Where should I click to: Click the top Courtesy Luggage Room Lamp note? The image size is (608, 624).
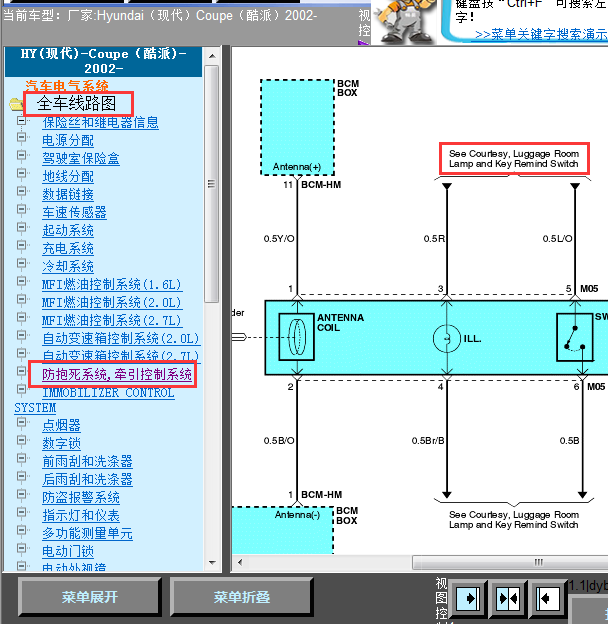[514, 158]
